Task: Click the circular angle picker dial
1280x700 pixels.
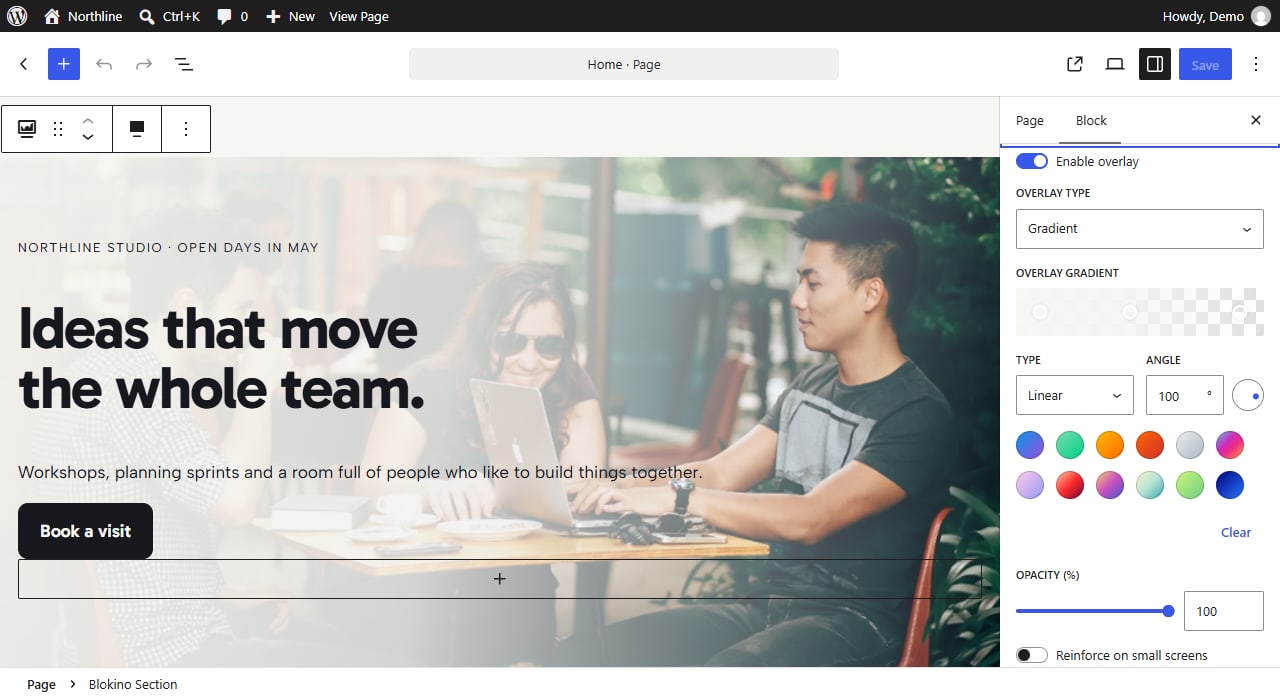Action: pyautogui.click(x=1248, y=395)
